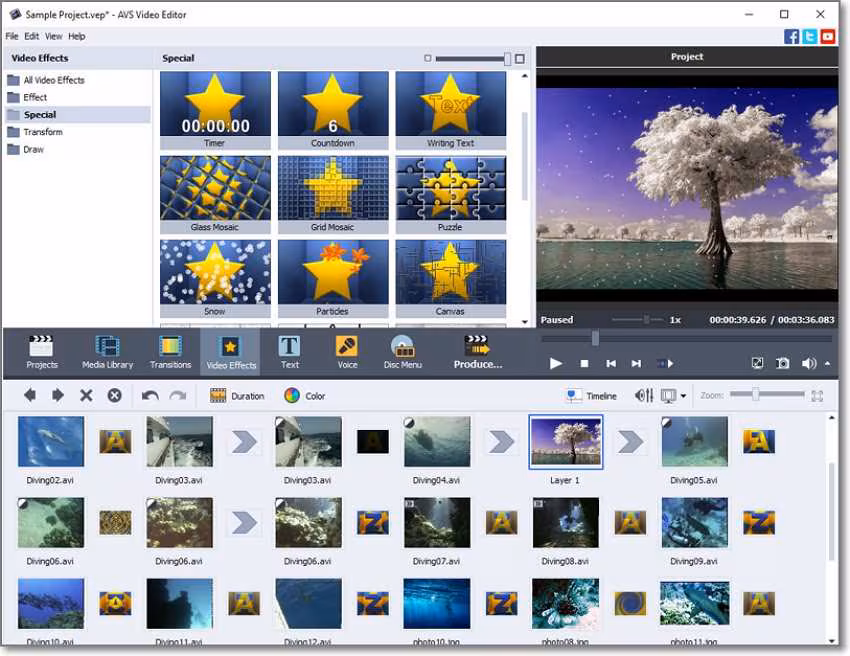This screenshot has width=850, height=656.
Task: Open the Help menu
Action: pos(77,36)
